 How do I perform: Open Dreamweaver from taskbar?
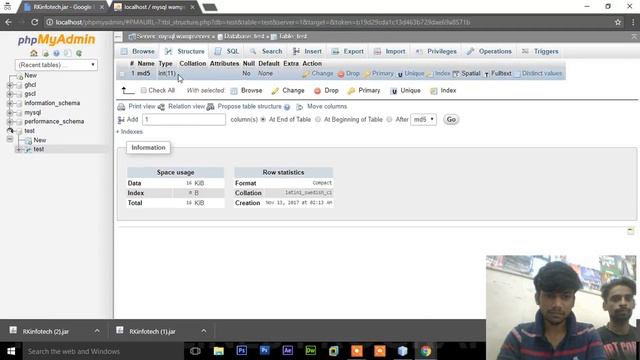coord(311,351)
